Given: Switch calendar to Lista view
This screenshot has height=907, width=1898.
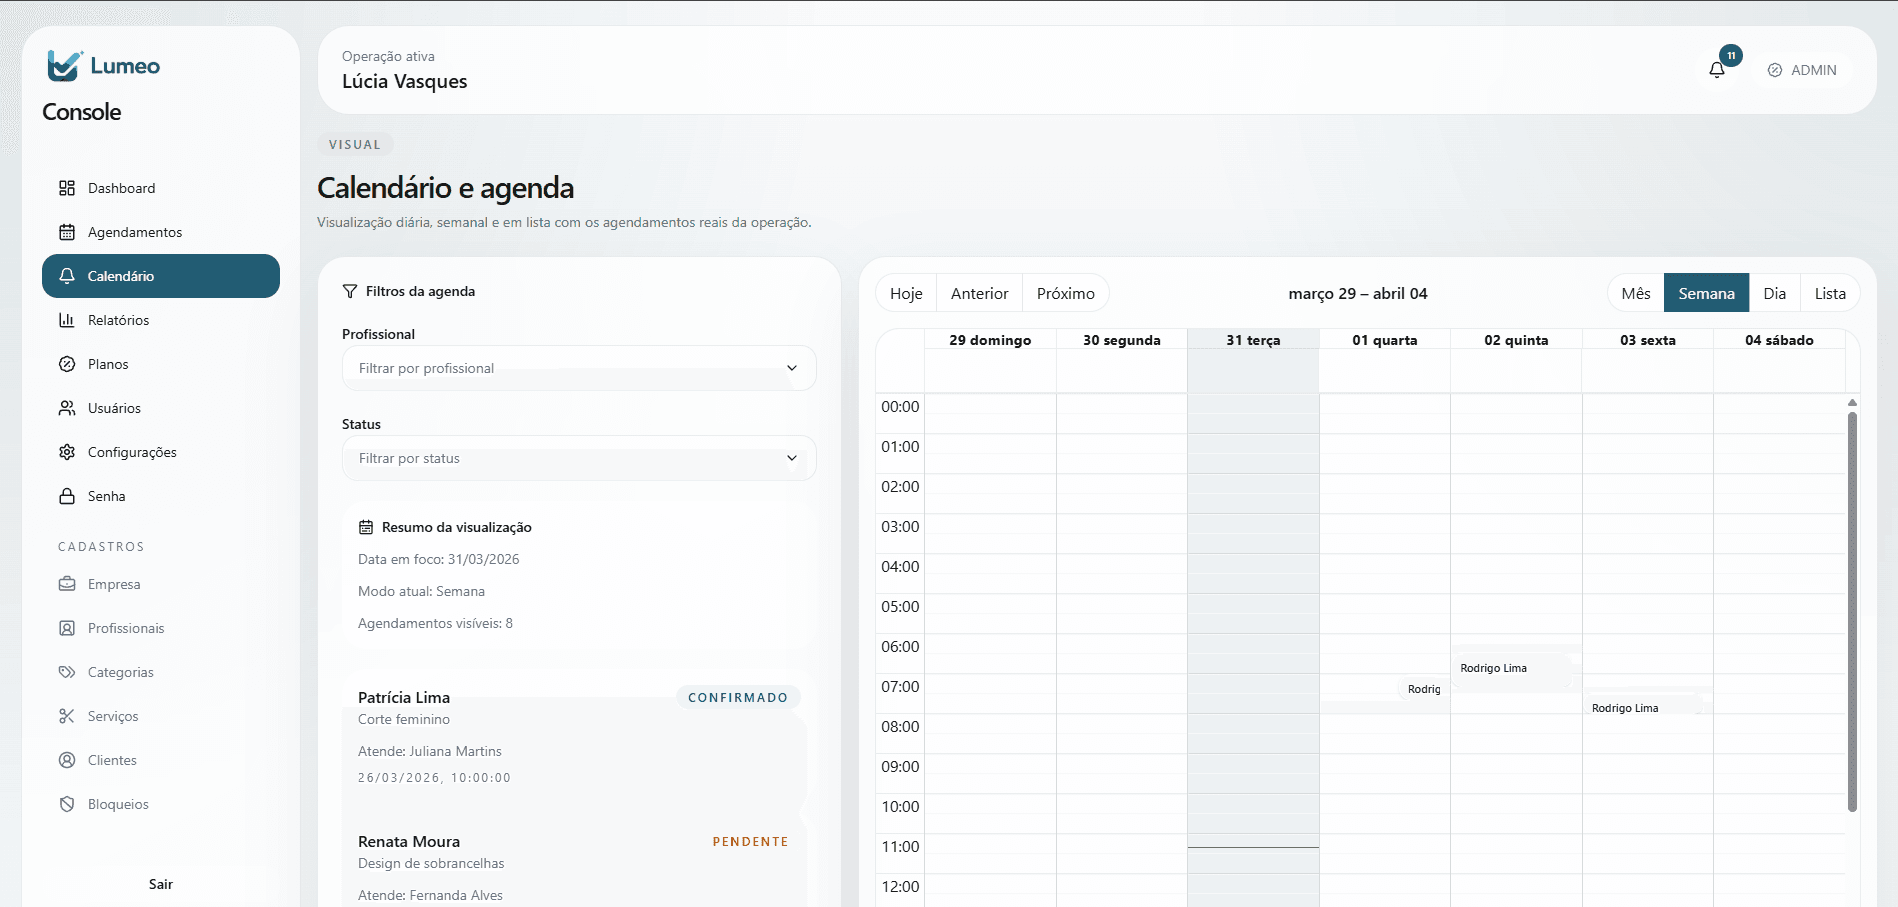Looking at the screenshot, I should click(1830, 293).
